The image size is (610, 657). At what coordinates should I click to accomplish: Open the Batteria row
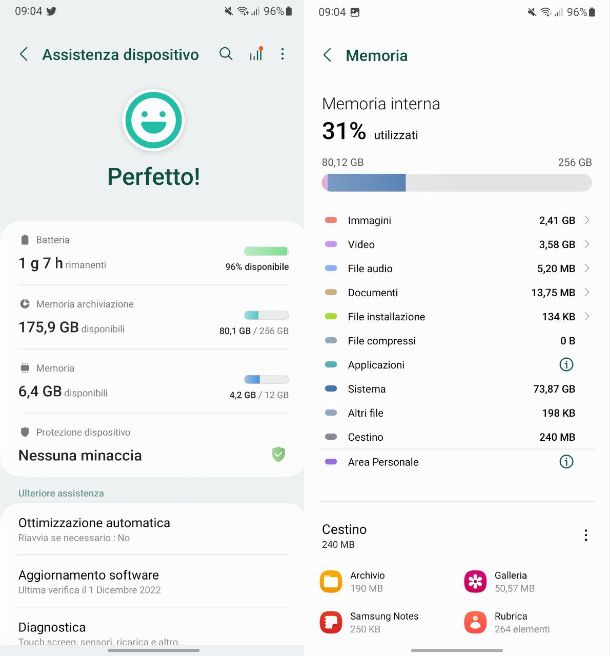(x=153, y=253)
